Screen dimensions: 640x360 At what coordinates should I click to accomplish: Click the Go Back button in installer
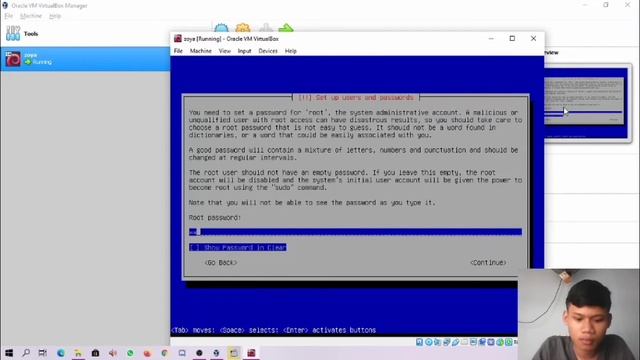221,262
